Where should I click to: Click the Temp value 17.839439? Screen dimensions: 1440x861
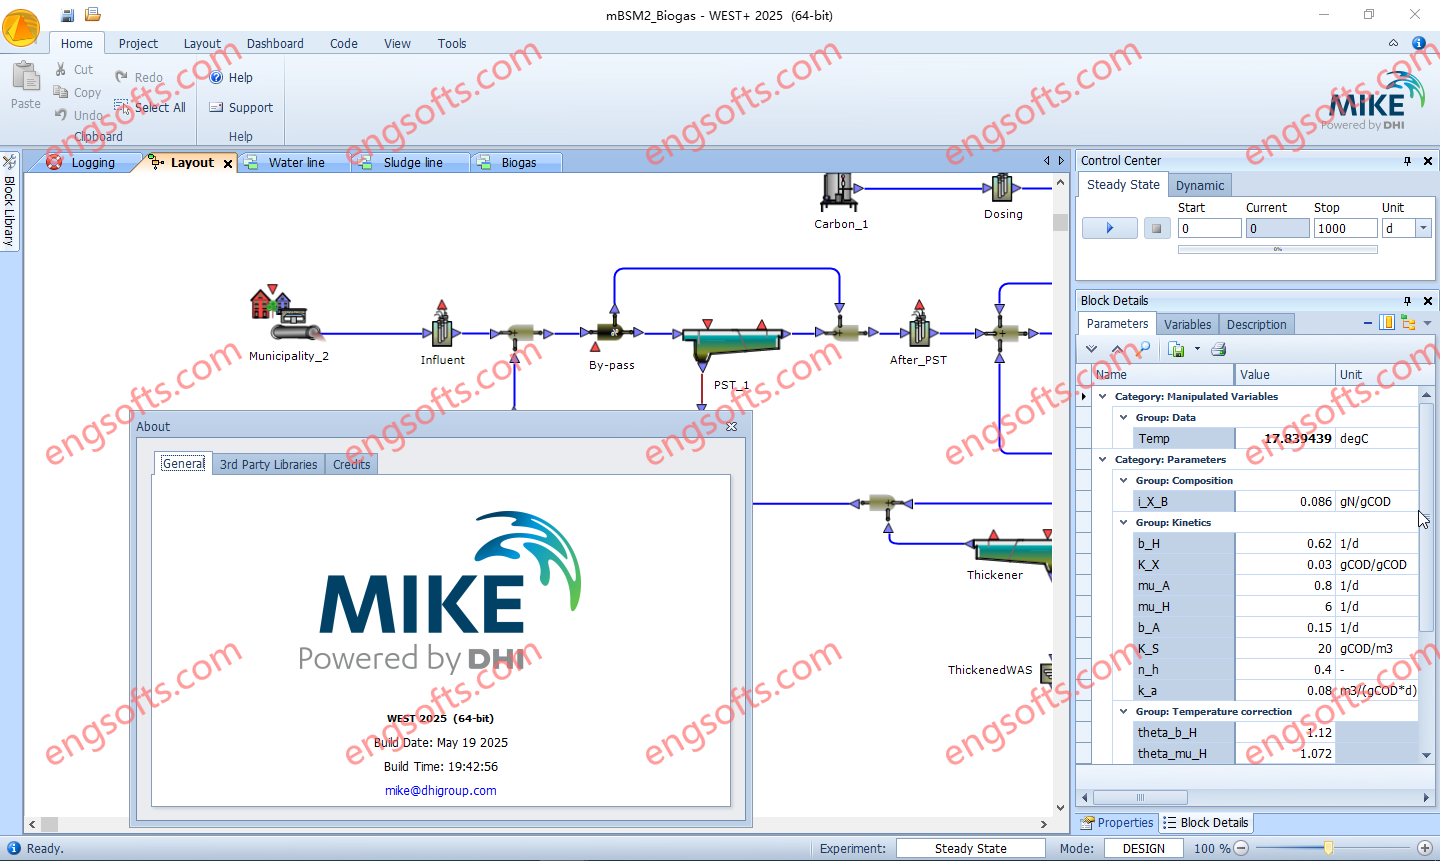click(x=1285, y=438)
